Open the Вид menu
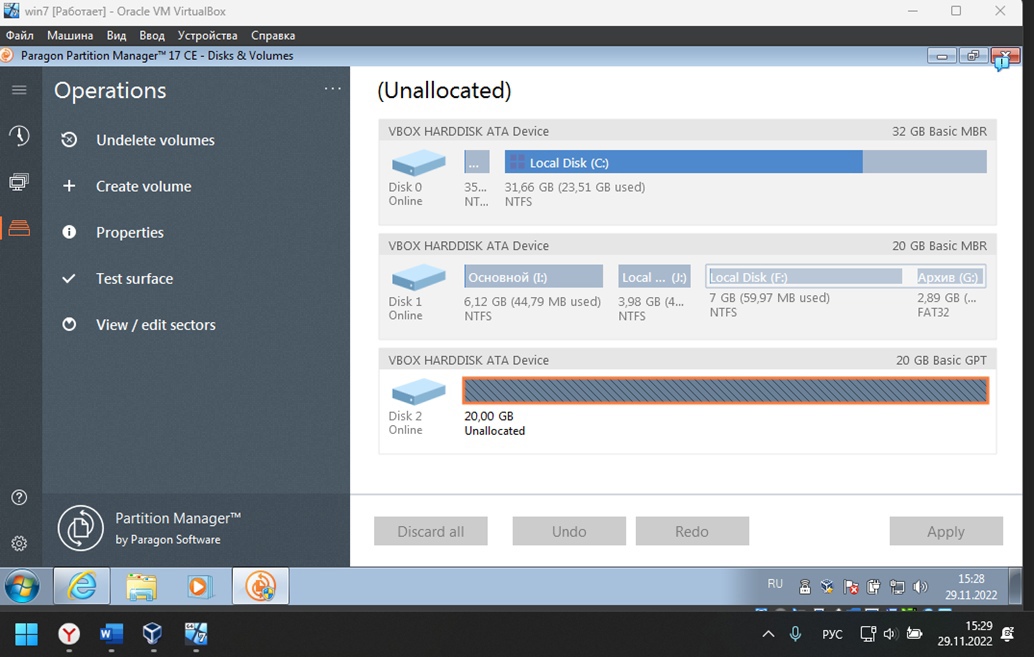This screenshot has width=1034, height=657. [117, 35]
